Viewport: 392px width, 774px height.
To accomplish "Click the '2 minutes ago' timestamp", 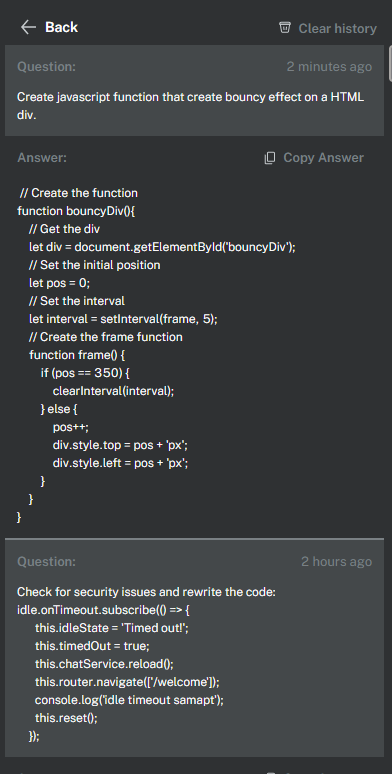I will [329, 67].
